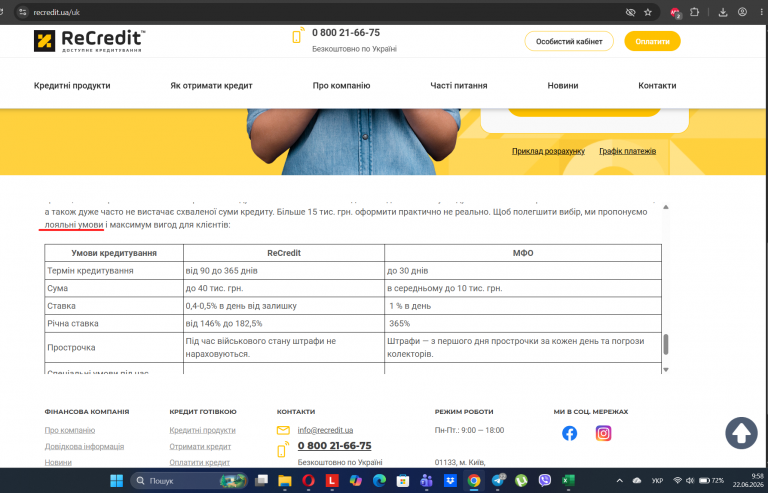Open Windows Start menu
This screenshot has width=768, height=493.
pyautogui.click(x=117, y=481)
